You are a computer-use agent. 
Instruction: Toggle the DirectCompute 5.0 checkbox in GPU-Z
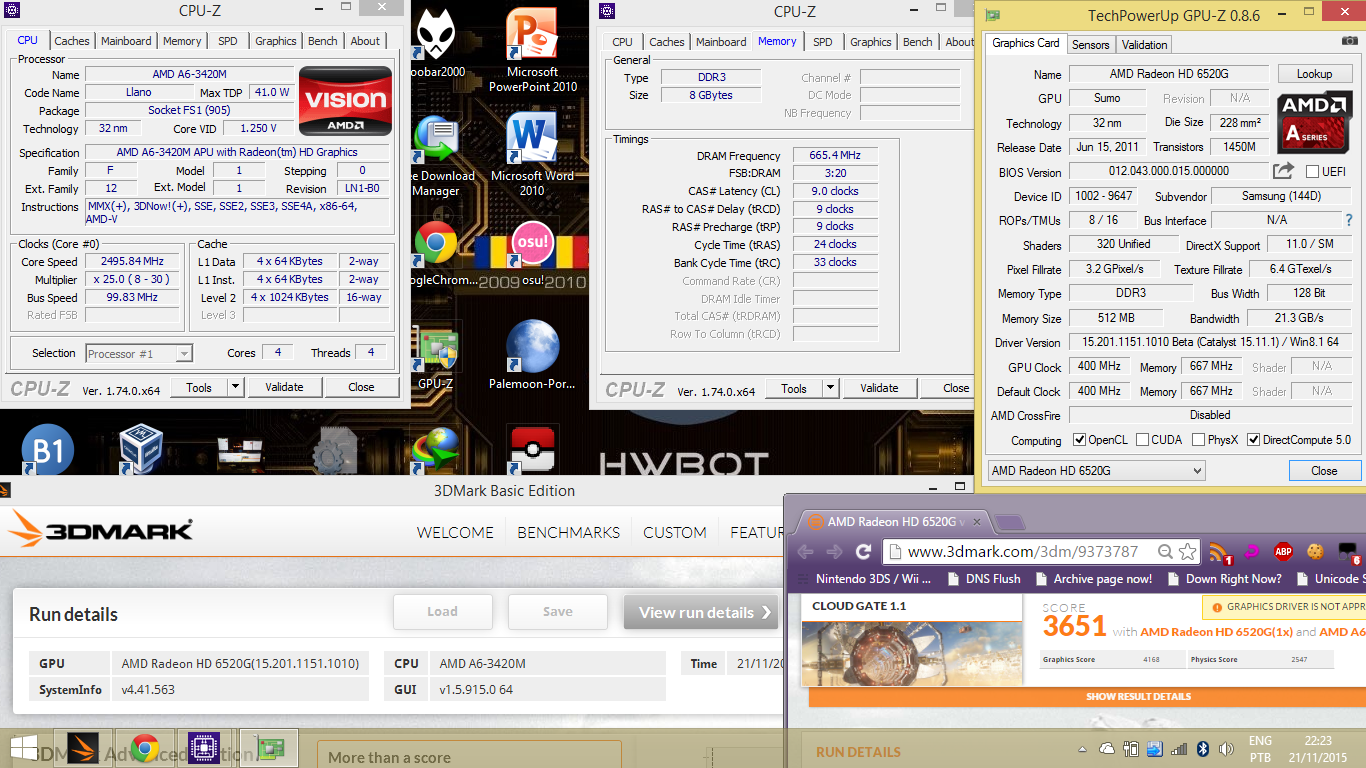[1253, 440]
